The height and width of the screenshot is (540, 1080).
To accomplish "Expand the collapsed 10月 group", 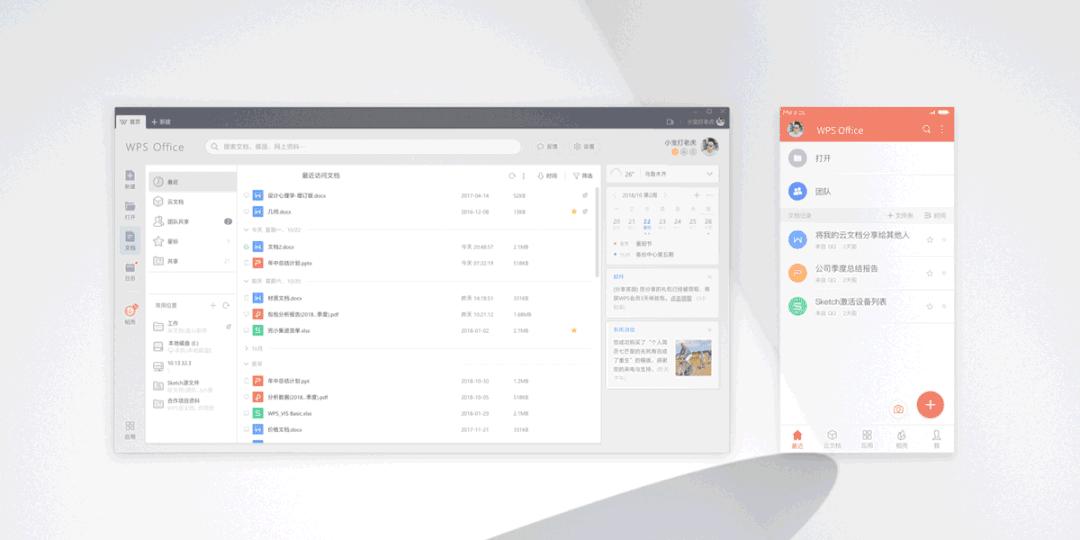I will click(246, 349).
